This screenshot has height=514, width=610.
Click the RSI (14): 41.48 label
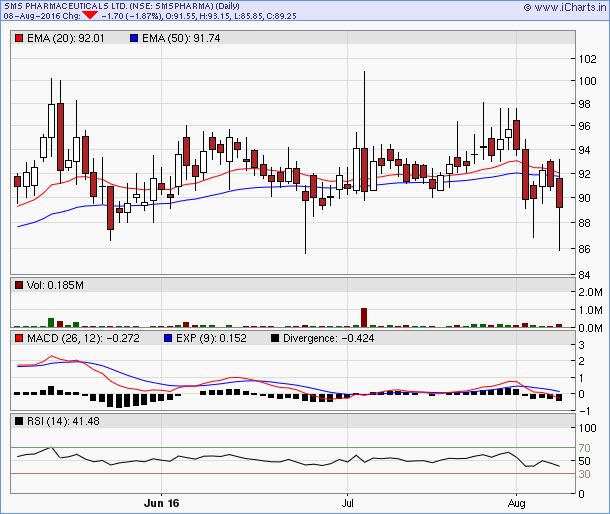pyautogui.click(x=63, y=421)
